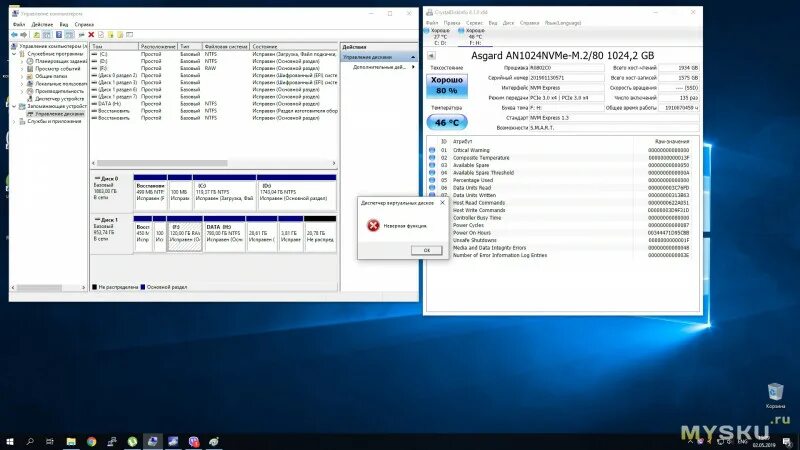Open the Действие menu in Computer Management

42,24
